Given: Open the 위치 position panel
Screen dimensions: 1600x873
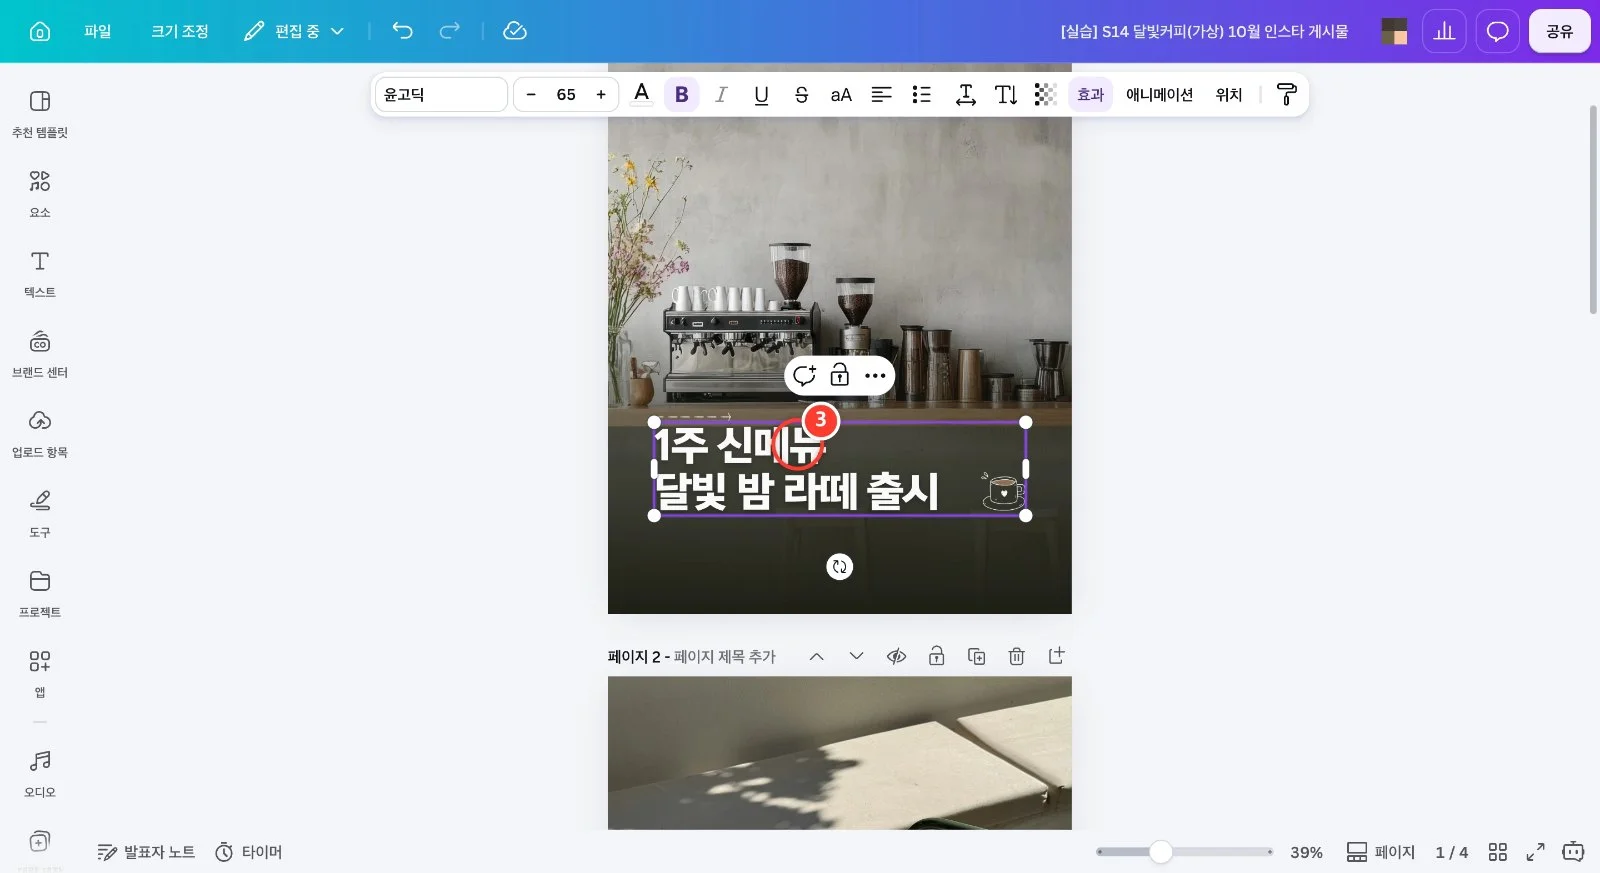Looking at the screenshot, I should point(1228,94).
